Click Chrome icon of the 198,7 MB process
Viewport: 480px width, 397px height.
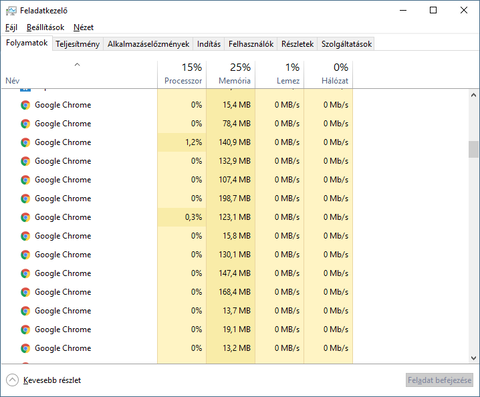point(25,199)
